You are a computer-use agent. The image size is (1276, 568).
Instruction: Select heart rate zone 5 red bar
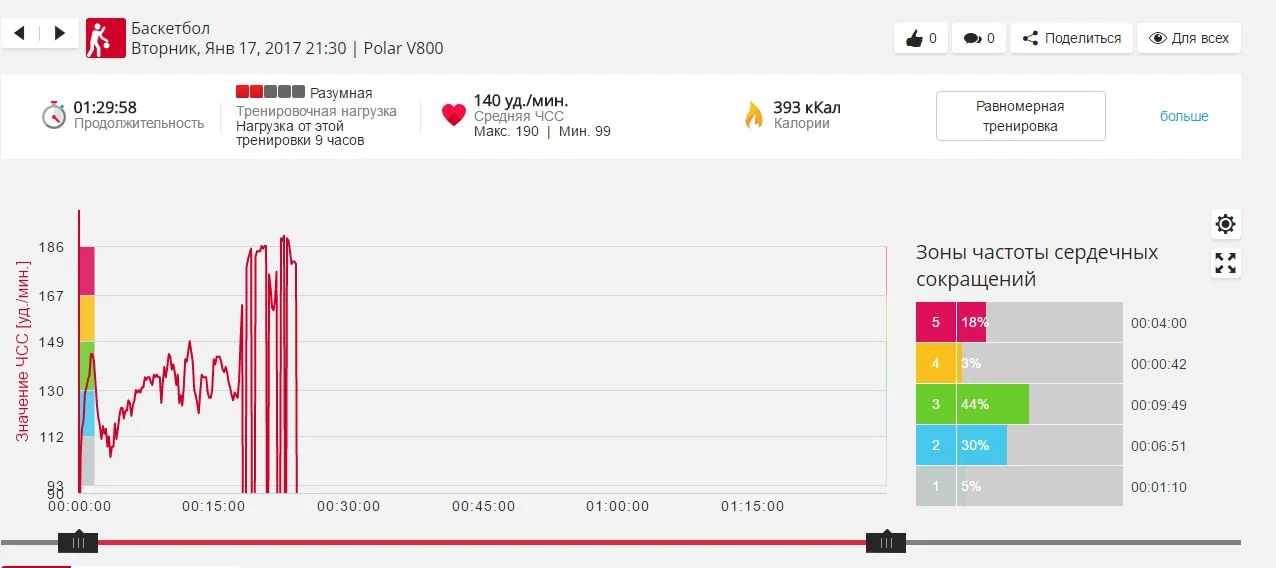point(971,322)
